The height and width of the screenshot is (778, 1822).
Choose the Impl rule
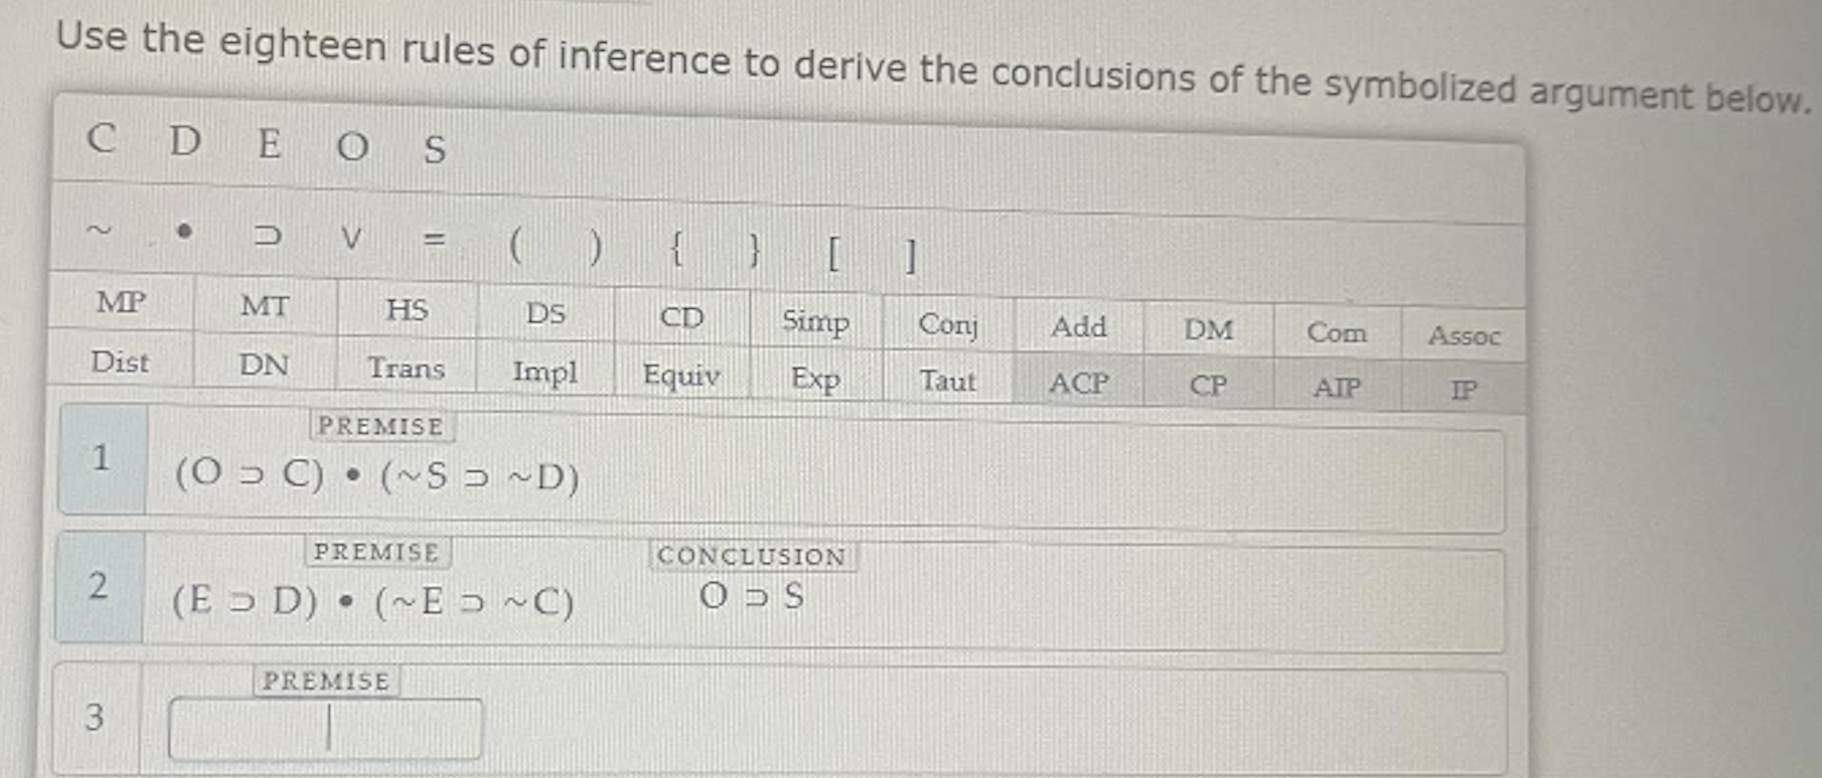(546, 372)
